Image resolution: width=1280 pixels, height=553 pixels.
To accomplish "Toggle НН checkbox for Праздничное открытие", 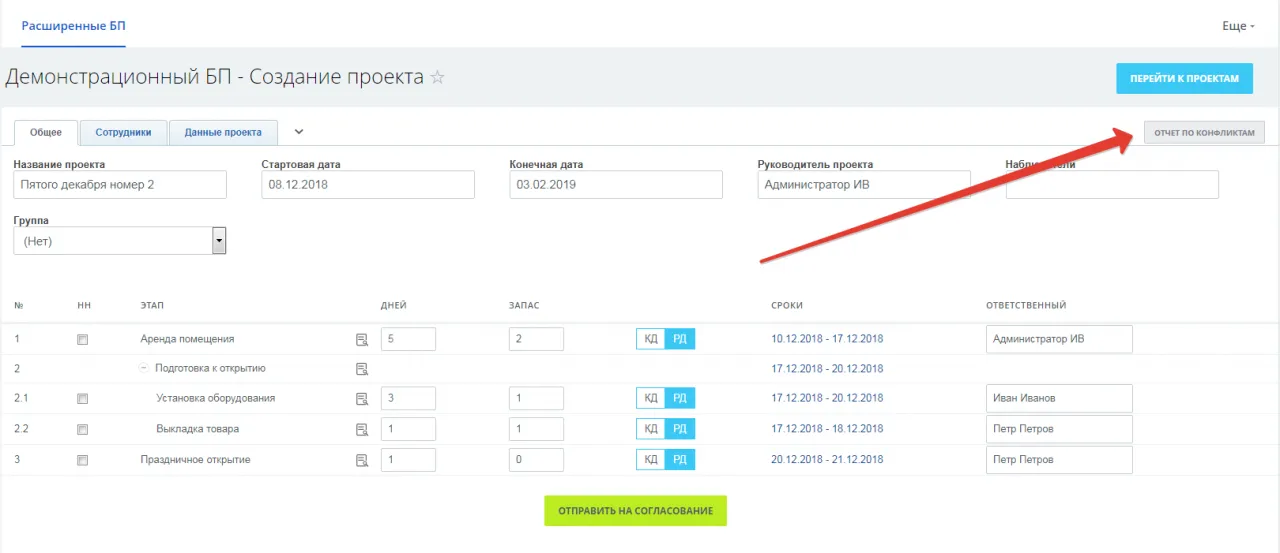I will [83, 461].
